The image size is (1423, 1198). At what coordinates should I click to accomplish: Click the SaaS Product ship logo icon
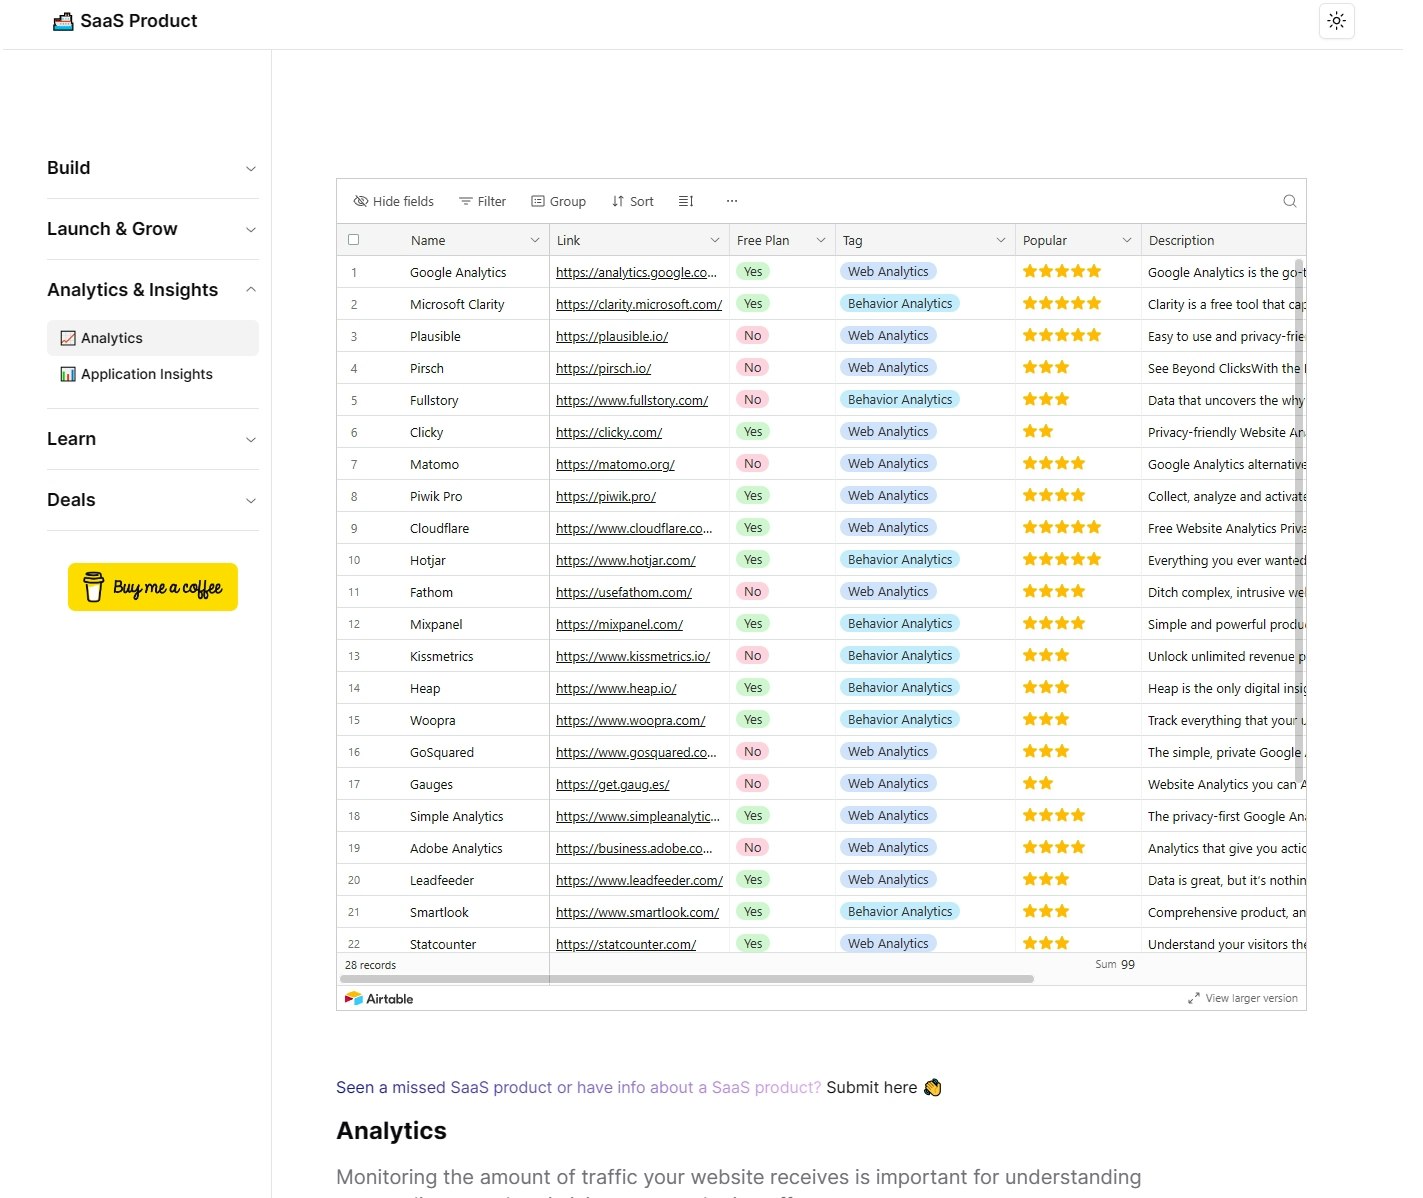click(x=63, y=21)
